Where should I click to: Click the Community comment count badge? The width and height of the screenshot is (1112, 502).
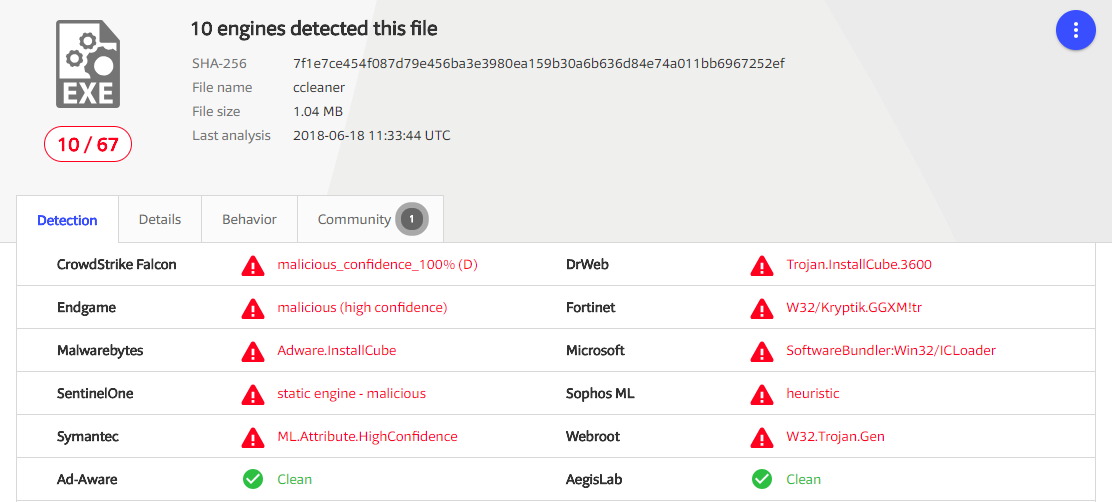412,219
